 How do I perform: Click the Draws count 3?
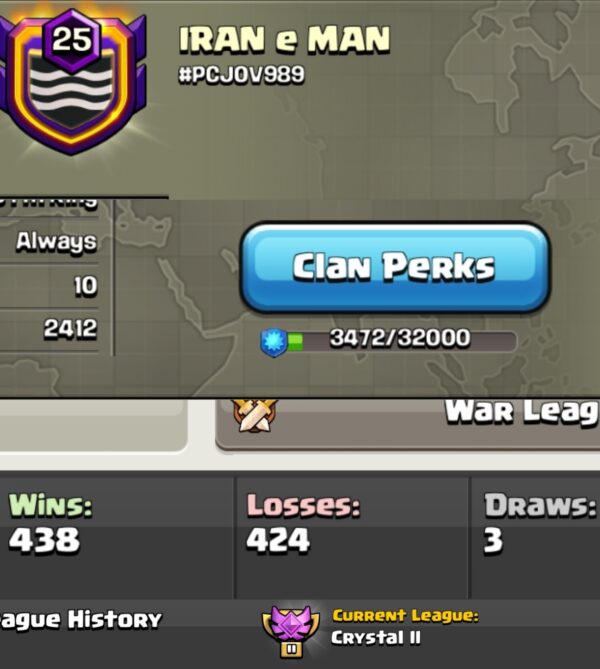pyautogui.click(x=493, y=540)
